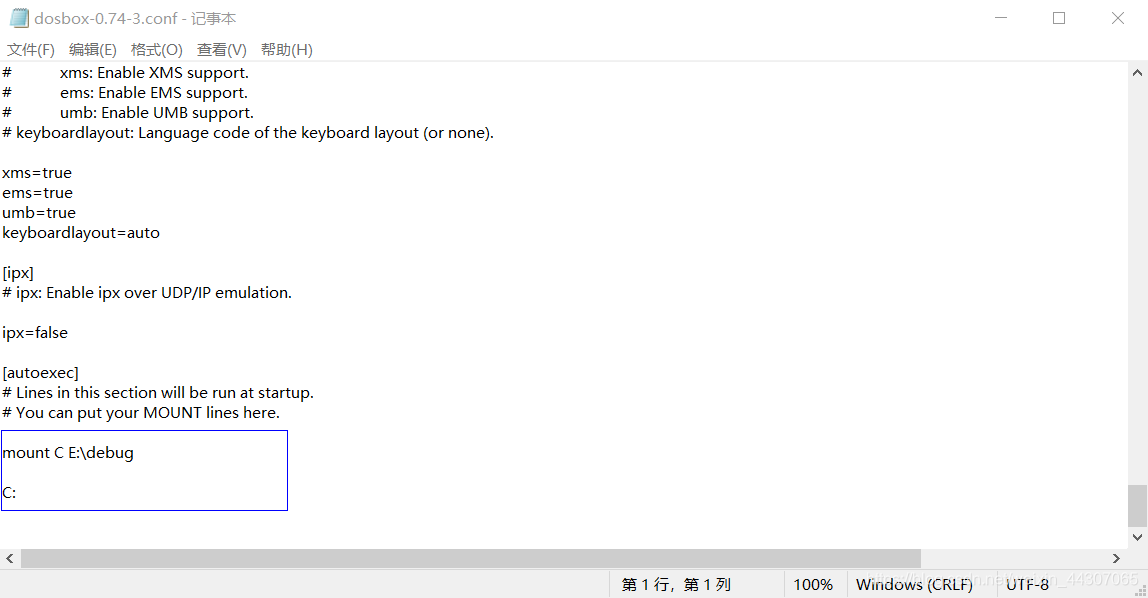Click the Windows (CRLF) status entry
This screenshot has height=598, width=1148.
(914, 584)
